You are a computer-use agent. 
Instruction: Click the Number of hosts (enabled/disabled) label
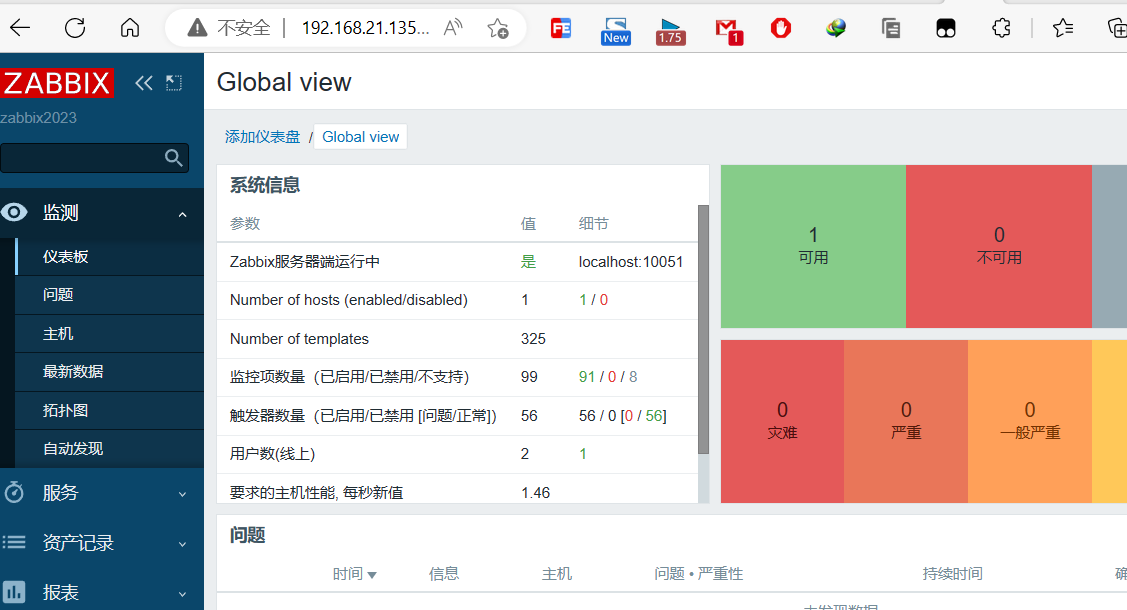point(349,300)
